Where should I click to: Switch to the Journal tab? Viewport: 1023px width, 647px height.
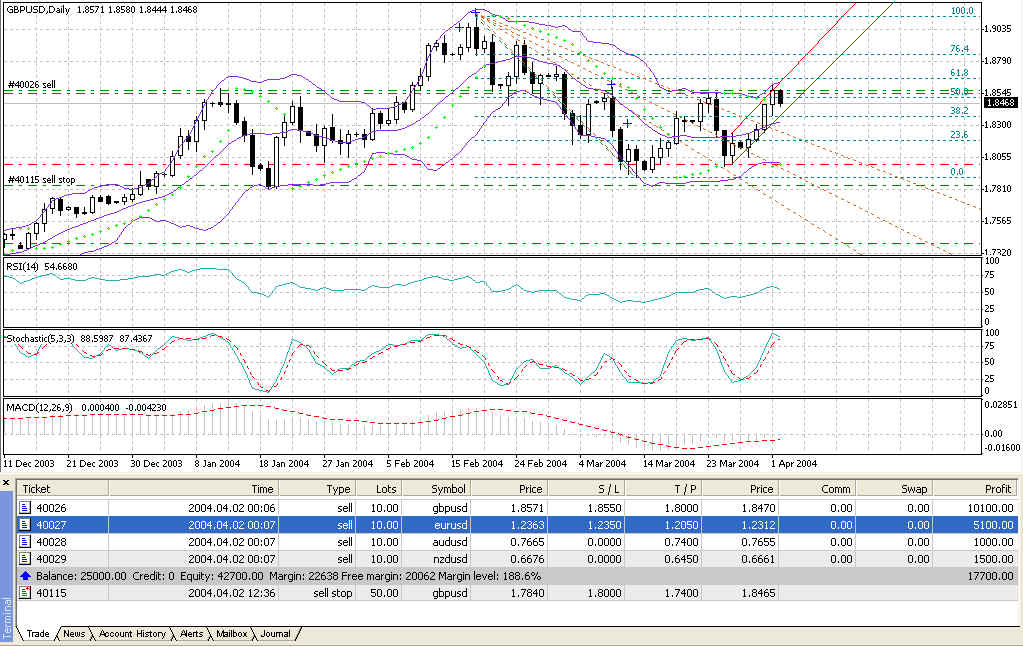tap(276, 634)
